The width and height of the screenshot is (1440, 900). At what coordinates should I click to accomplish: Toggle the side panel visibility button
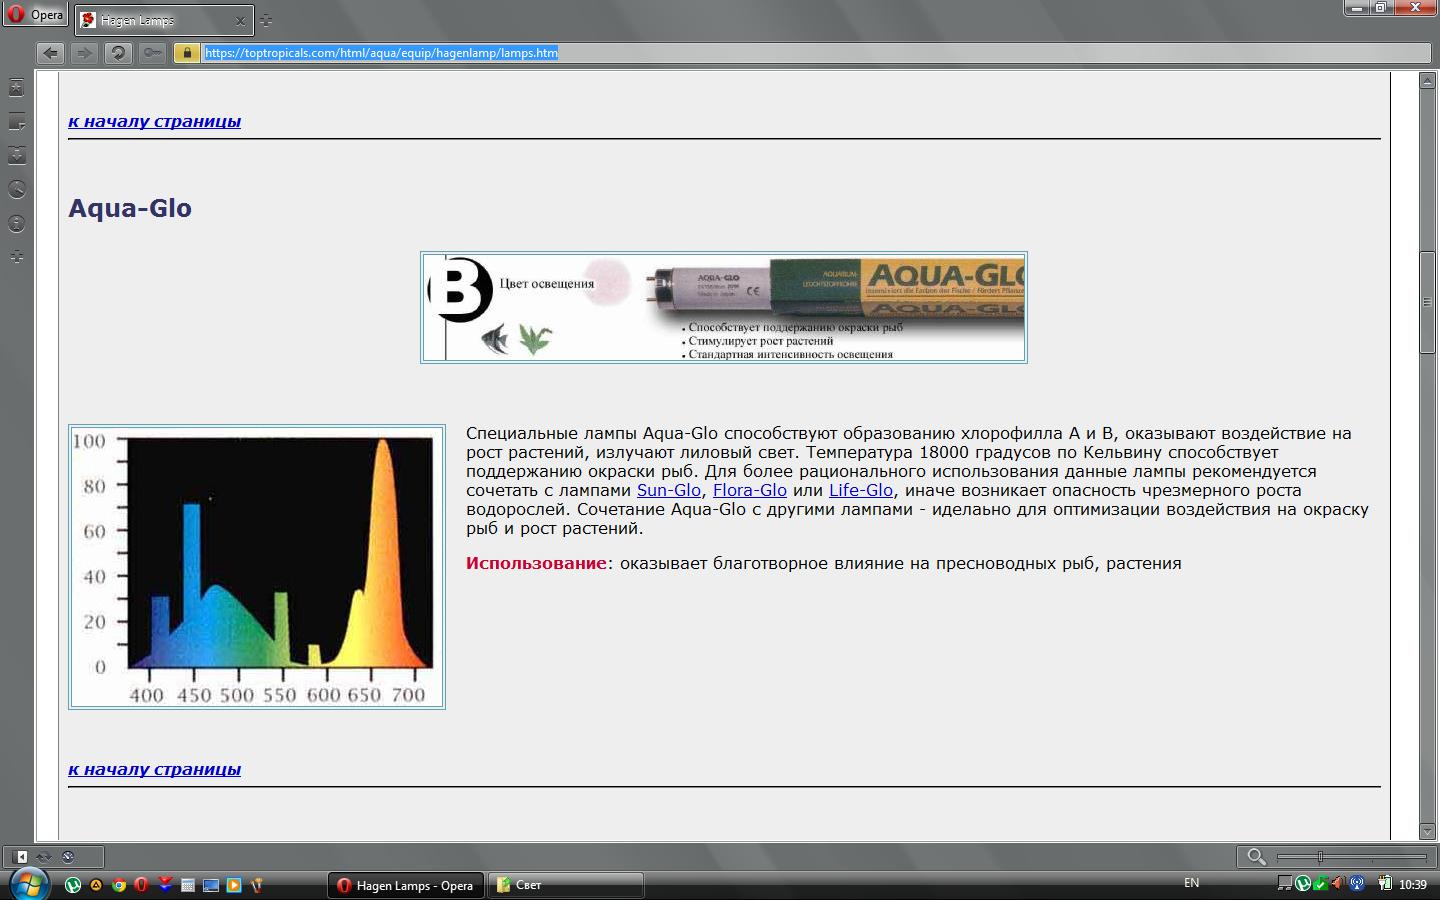(x=21, y=857)
